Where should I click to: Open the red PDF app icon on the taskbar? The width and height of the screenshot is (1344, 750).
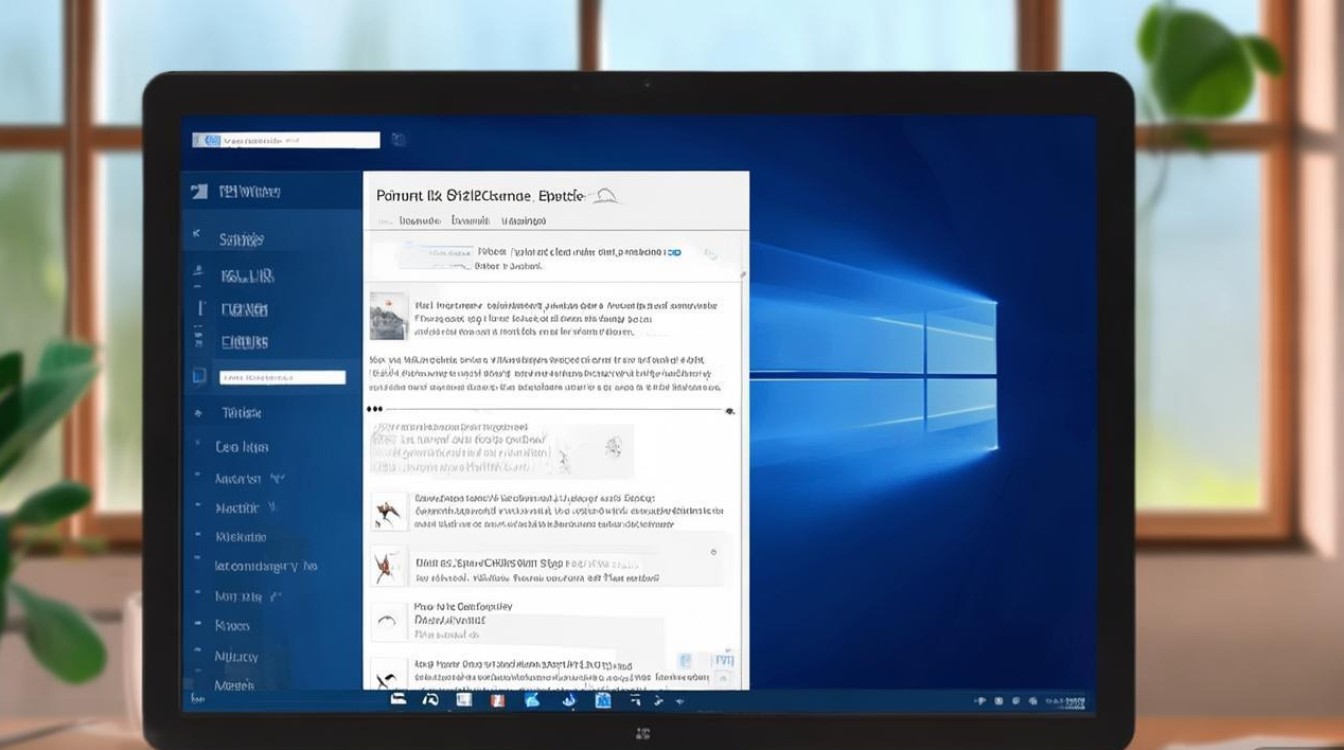[497, 700]
